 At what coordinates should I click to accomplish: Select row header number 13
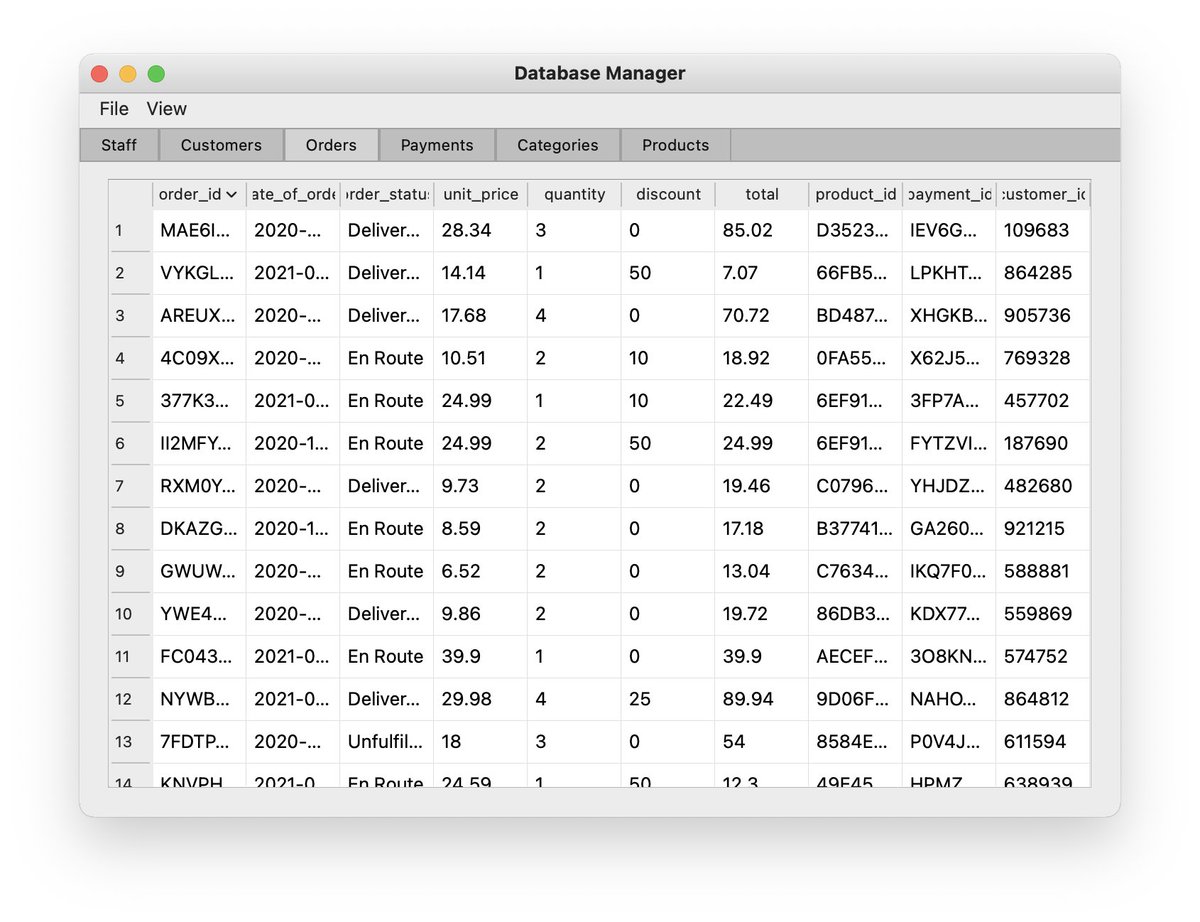pos(130,742)
